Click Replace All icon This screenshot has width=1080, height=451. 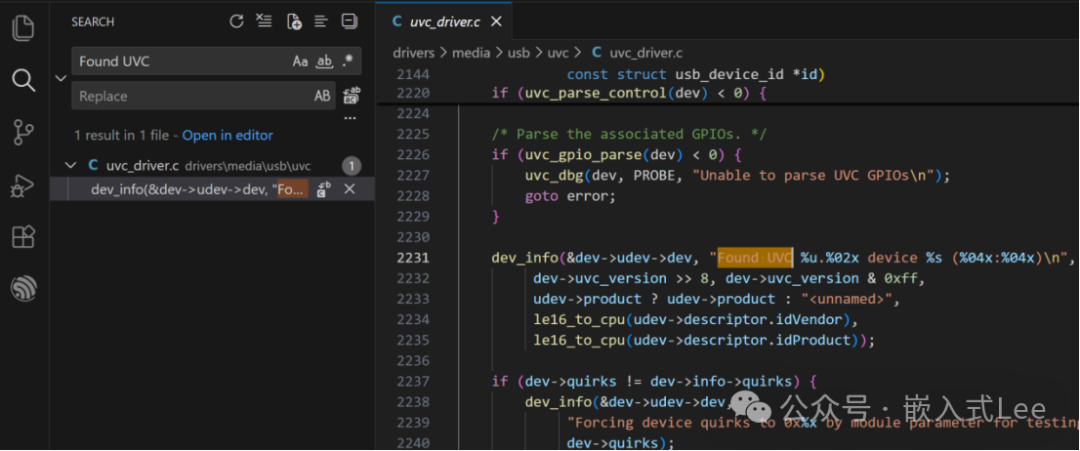pos(351,96)
